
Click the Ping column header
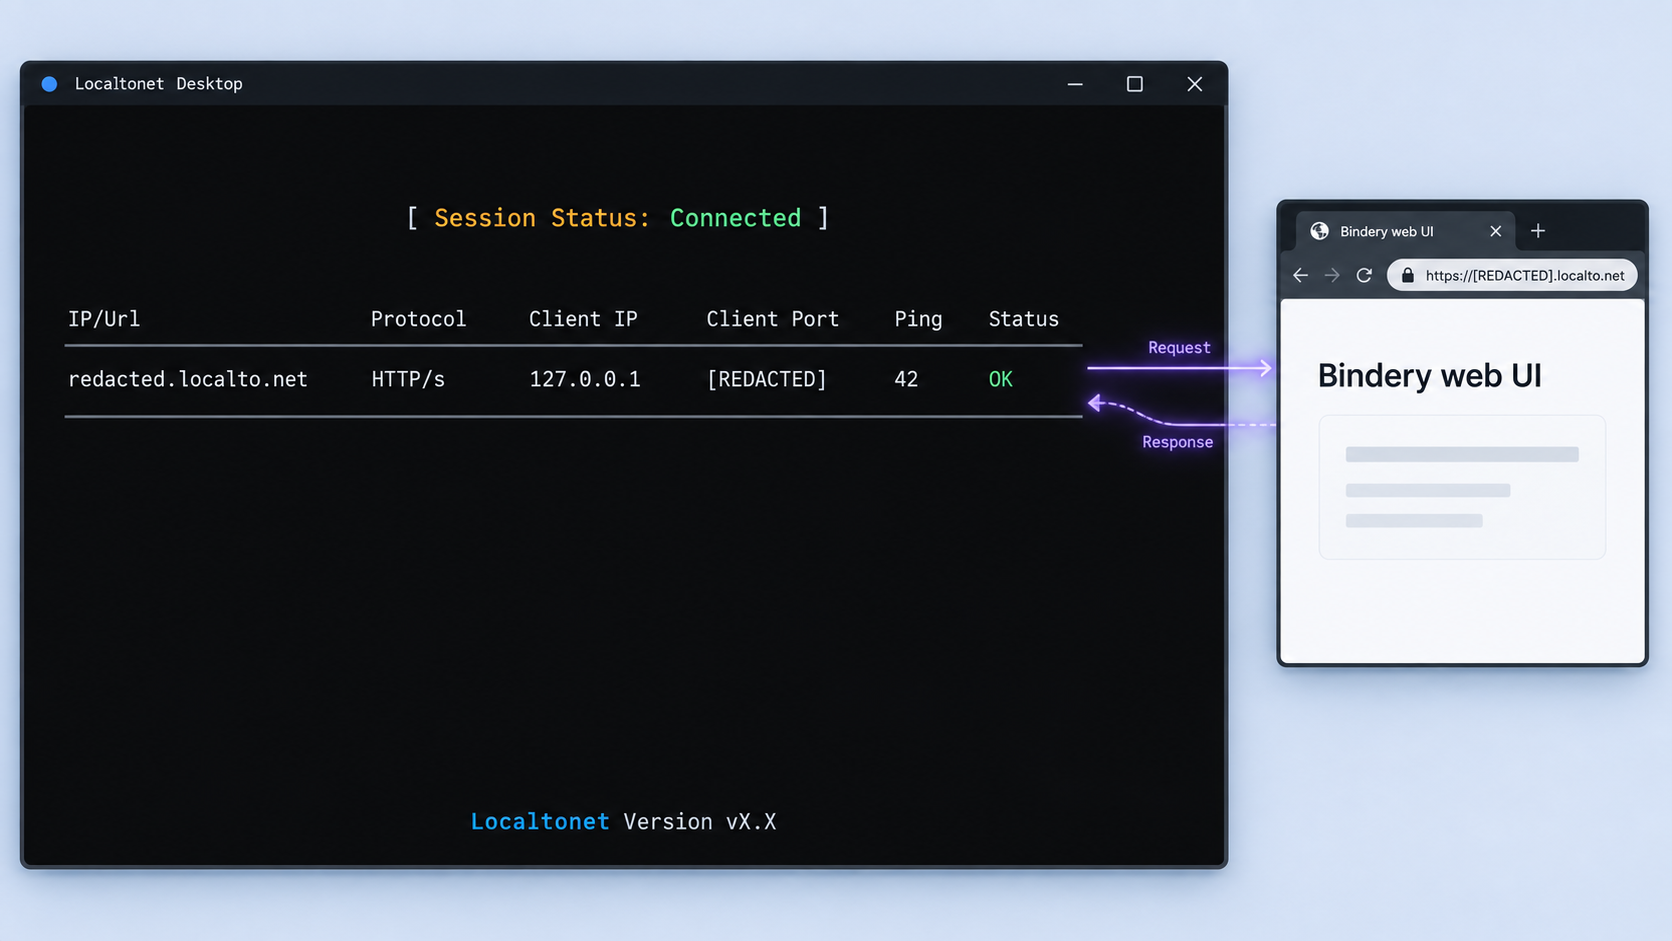click(918, 319)
